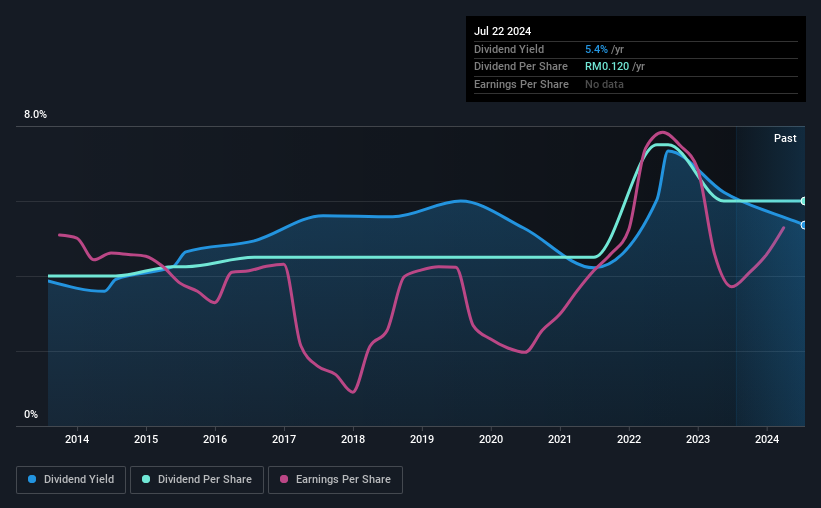Click the Jul 22 2024 tooltip date

[502, 31]
